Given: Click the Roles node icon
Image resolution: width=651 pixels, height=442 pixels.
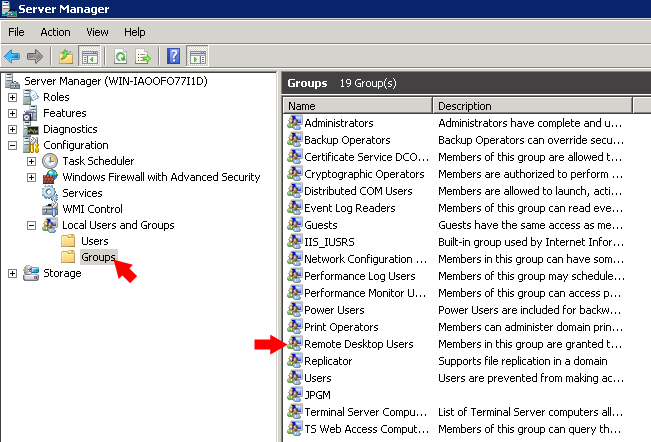Looking at the screenshot, I should coord(31,97).
